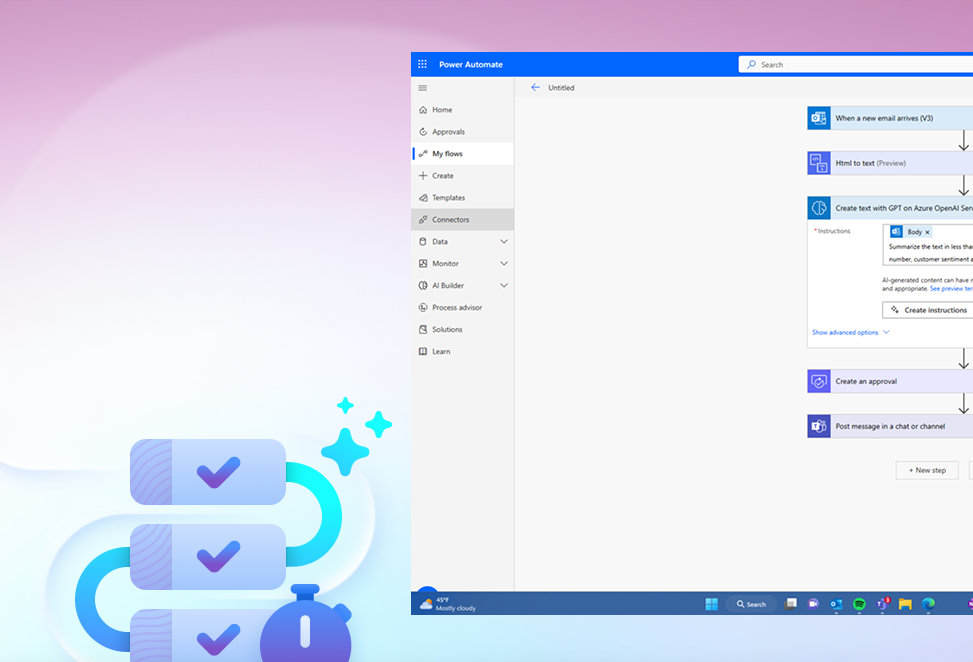Open Approvals in the navigation

pyautogui.click(x=462, y=132)
